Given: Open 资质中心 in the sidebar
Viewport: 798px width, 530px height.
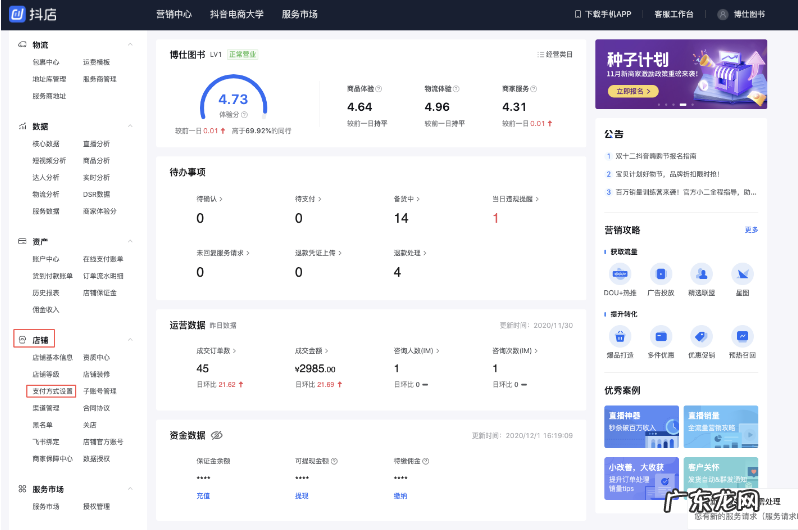Looking at the screenshot, I should coord(96,357).
